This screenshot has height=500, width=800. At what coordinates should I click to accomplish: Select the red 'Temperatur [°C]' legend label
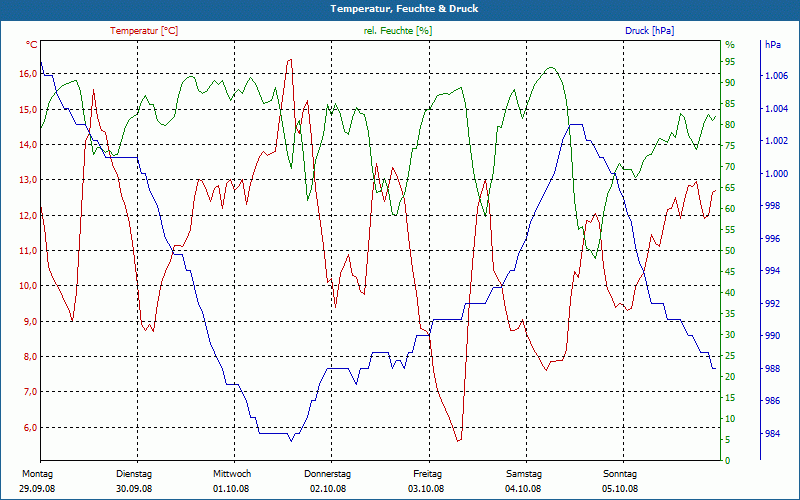point(144,31)
